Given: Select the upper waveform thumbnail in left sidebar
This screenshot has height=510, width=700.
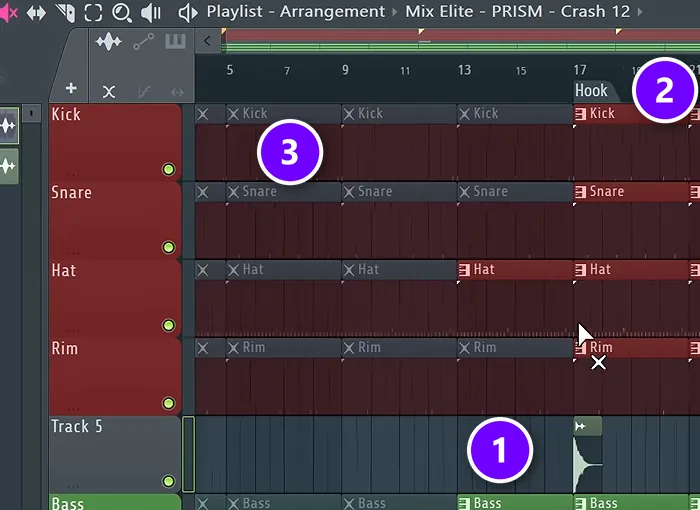Looking at the screenshot, I should pyautogui.click(x=9, y=125).
